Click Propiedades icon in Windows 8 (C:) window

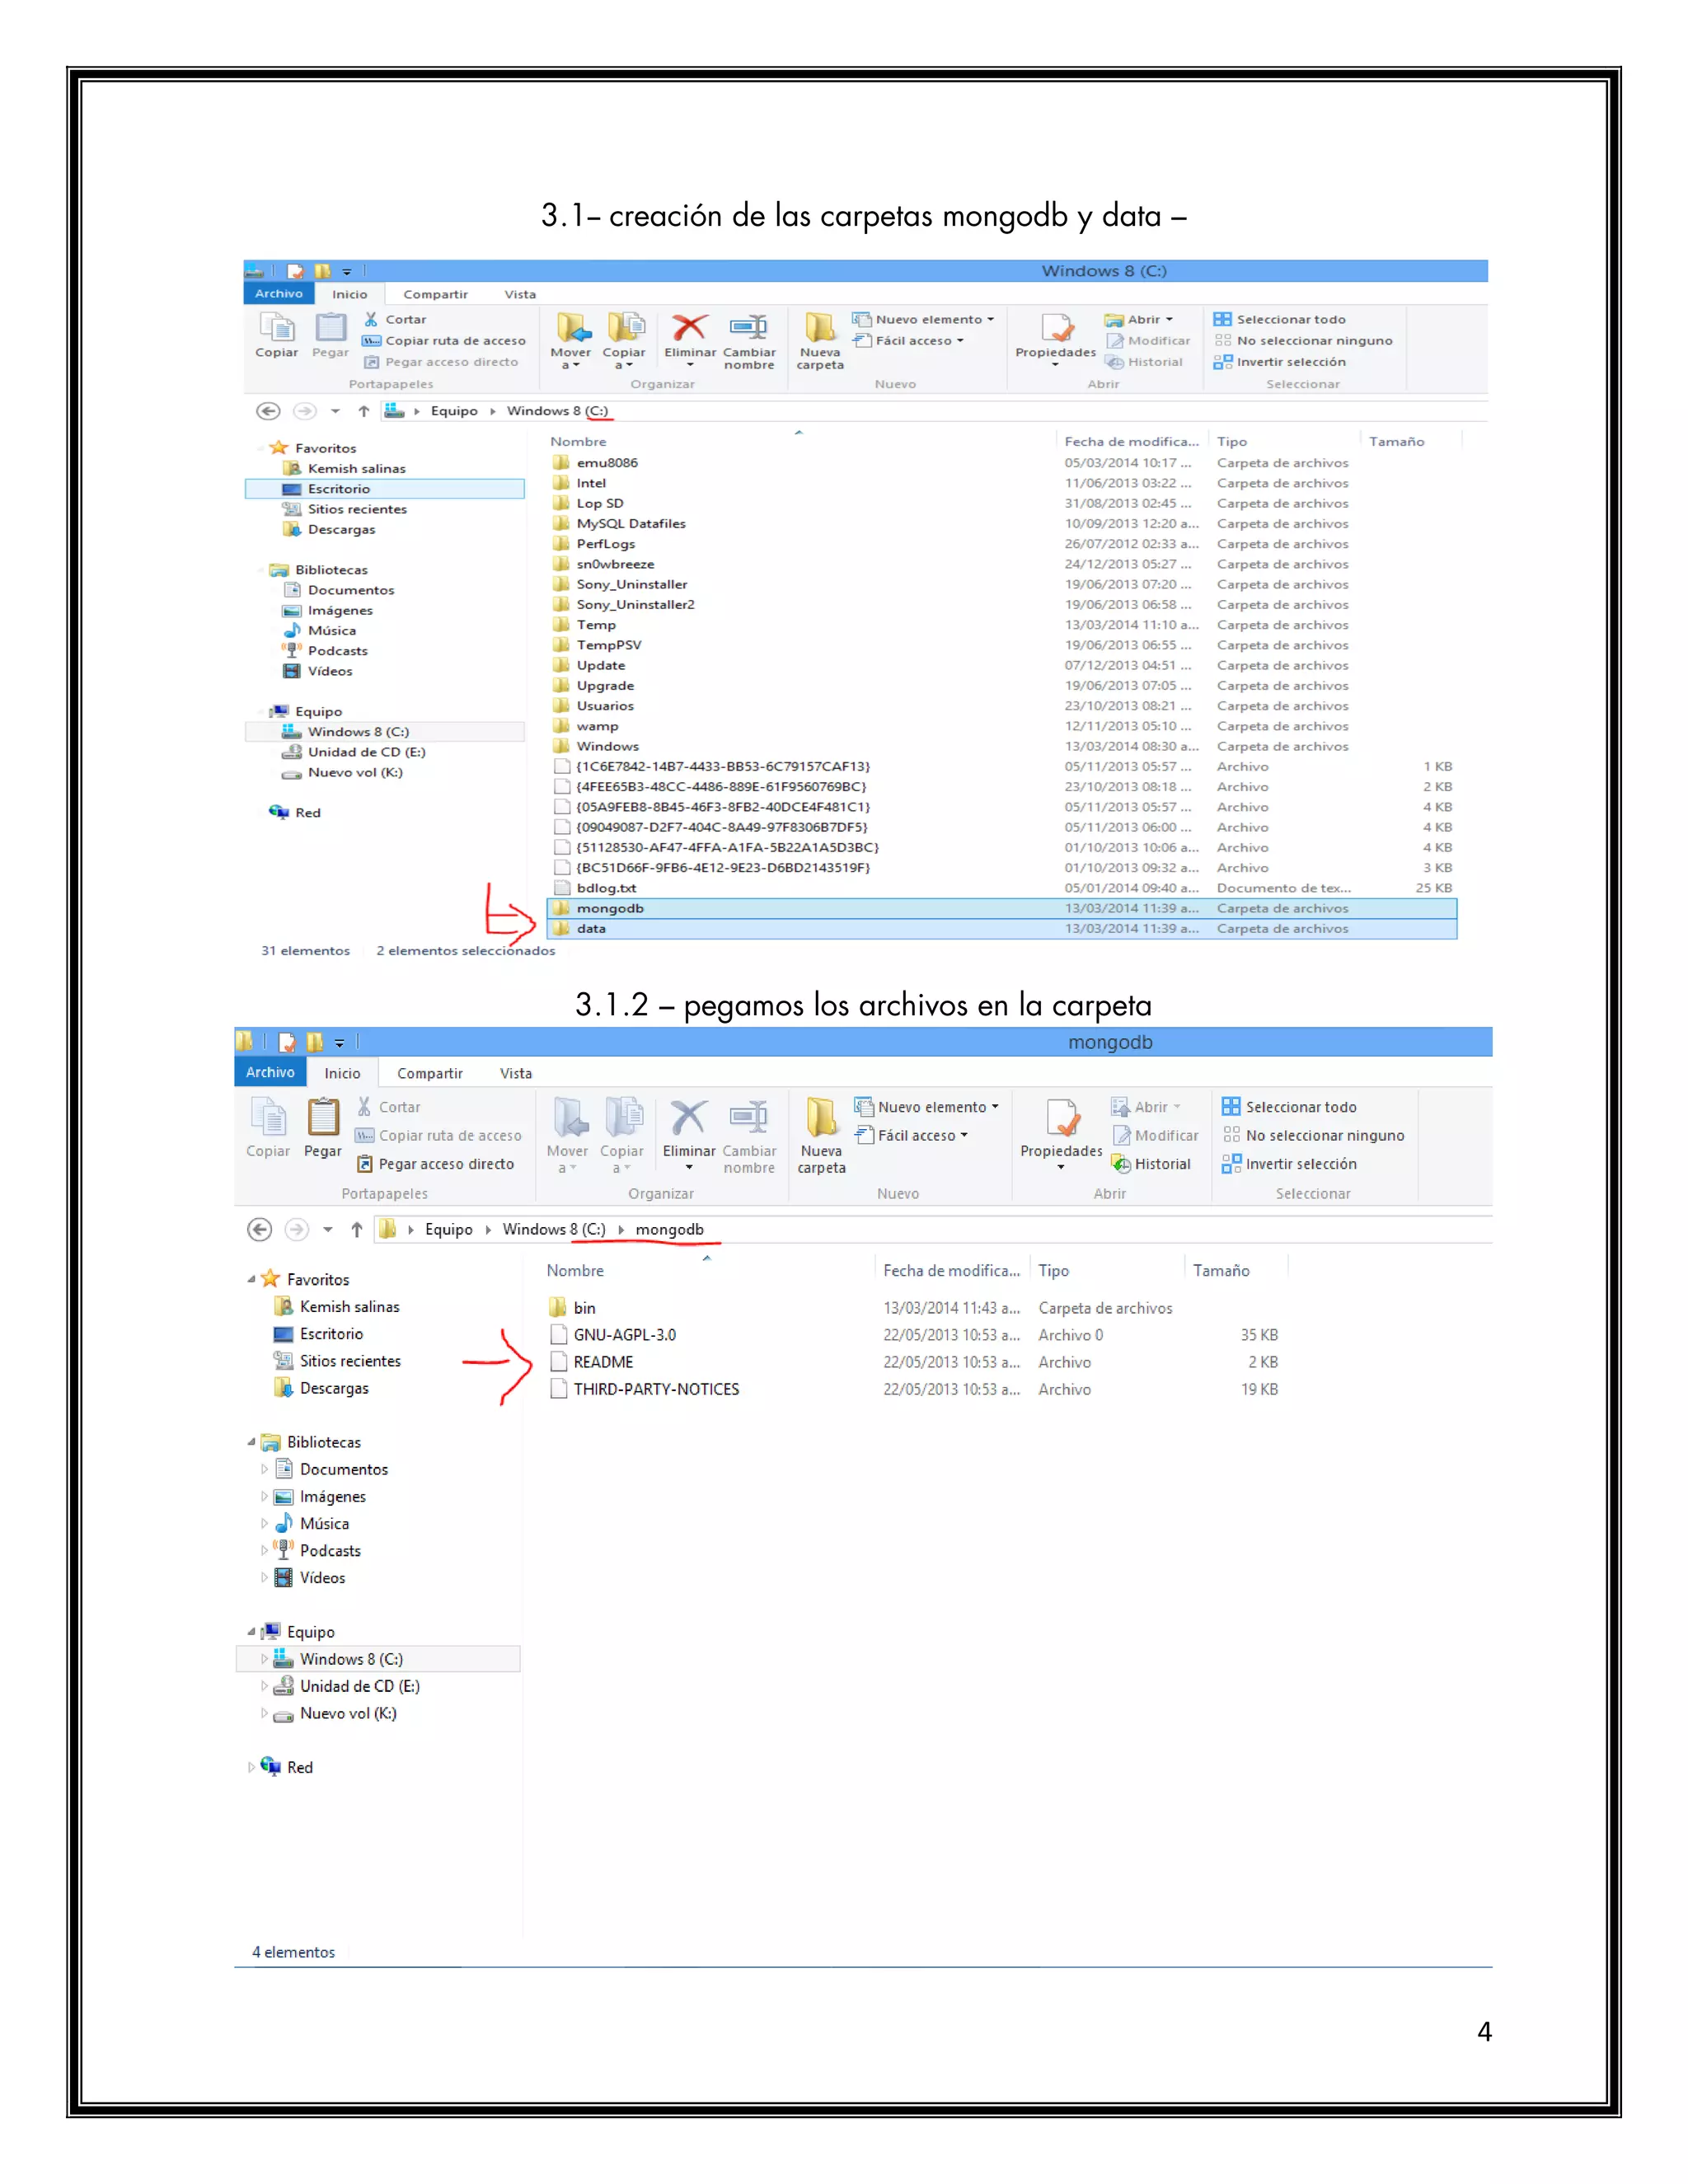[x=1056, y=329]
